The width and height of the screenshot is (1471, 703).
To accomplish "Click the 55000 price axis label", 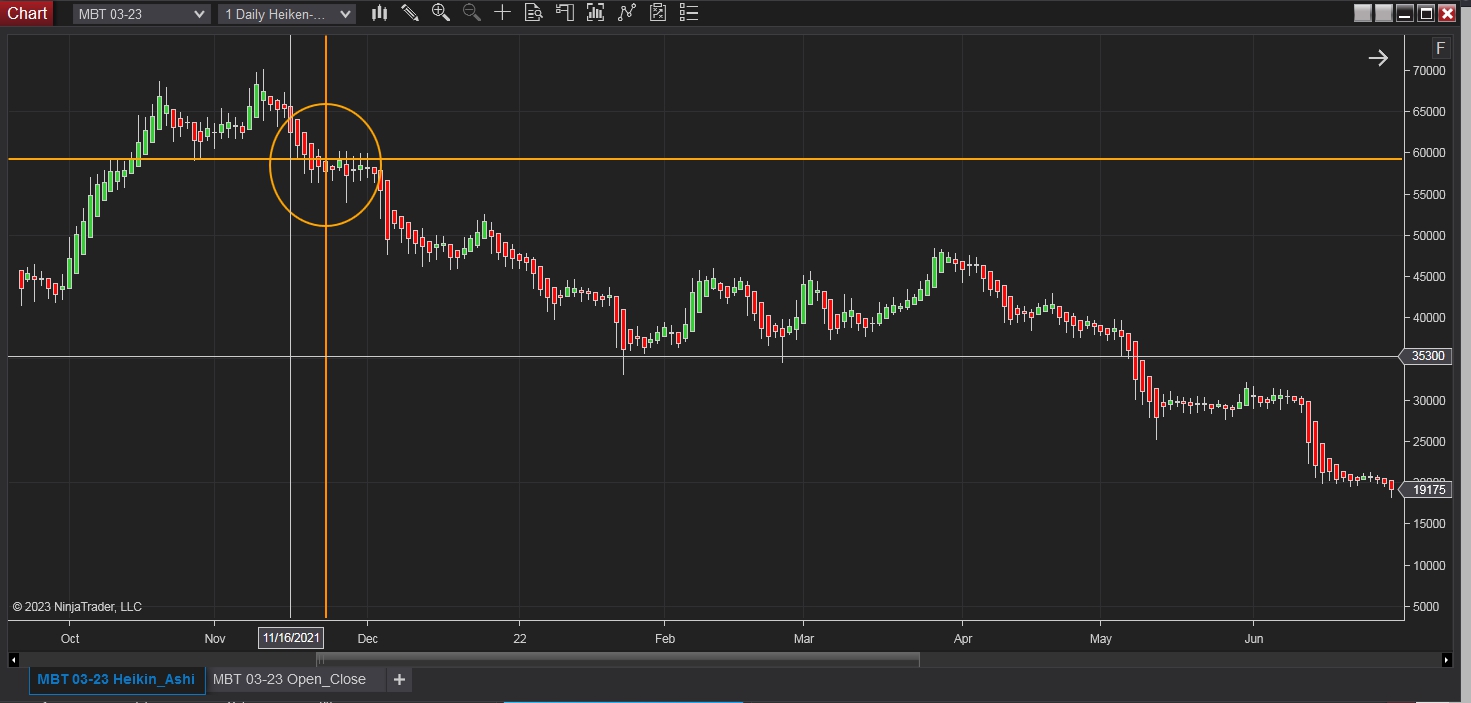I will [1429, 194].
